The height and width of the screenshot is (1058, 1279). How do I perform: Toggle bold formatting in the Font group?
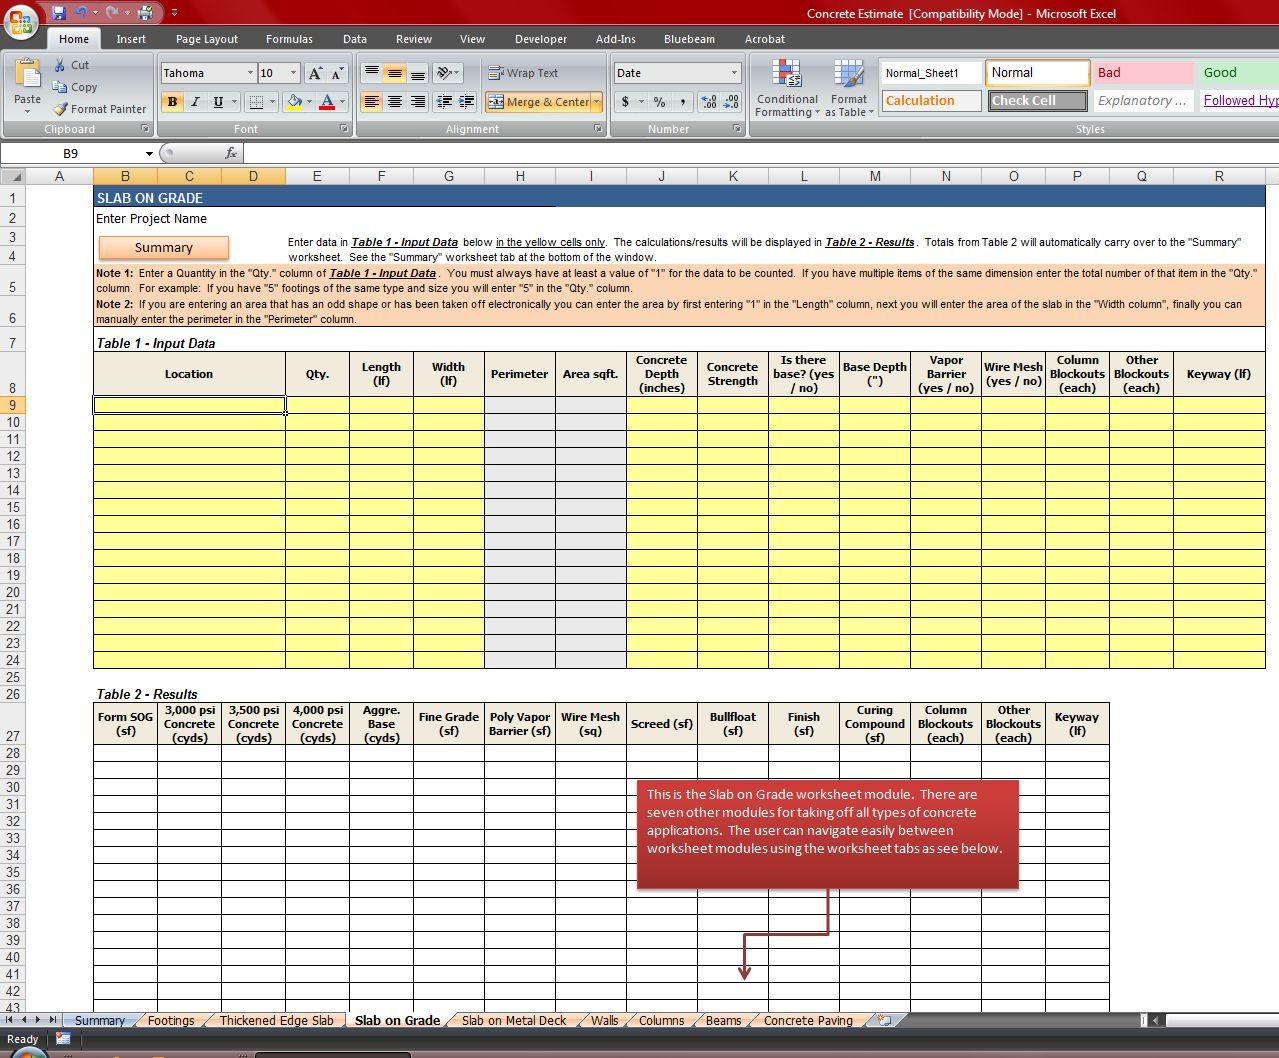point(172,103)
